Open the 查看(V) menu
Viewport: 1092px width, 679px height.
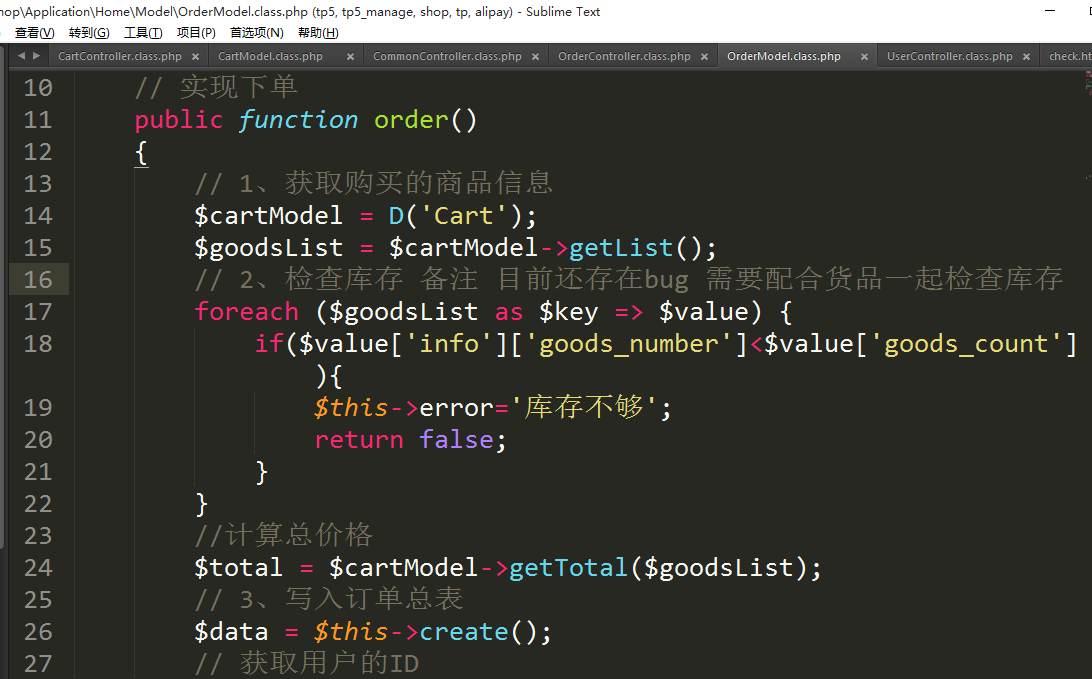coord(34,33)
